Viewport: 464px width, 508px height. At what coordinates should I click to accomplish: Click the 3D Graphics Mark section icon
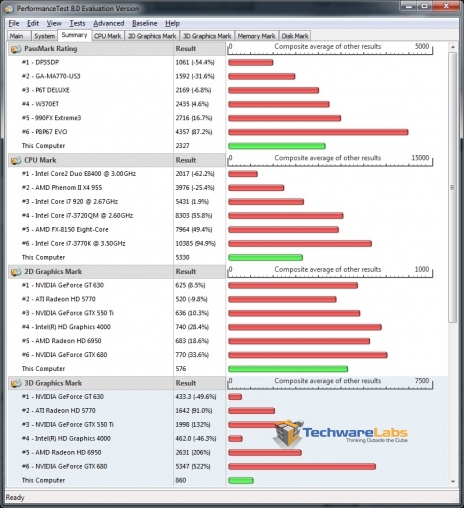click(16, 384)
